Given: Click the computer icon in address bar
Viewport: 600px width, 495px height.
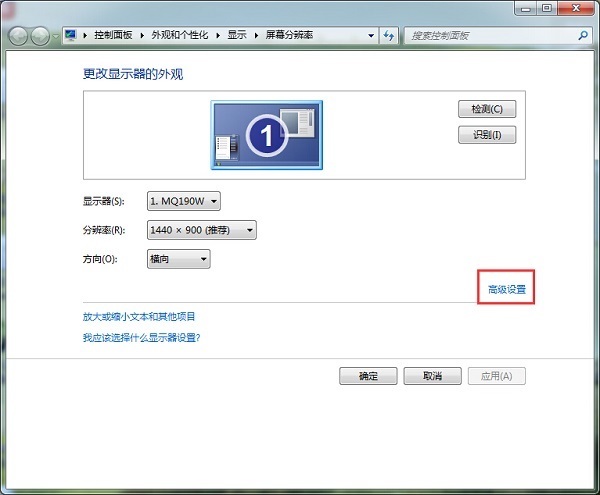Looking at the screenshot, I should coord(70,35).
